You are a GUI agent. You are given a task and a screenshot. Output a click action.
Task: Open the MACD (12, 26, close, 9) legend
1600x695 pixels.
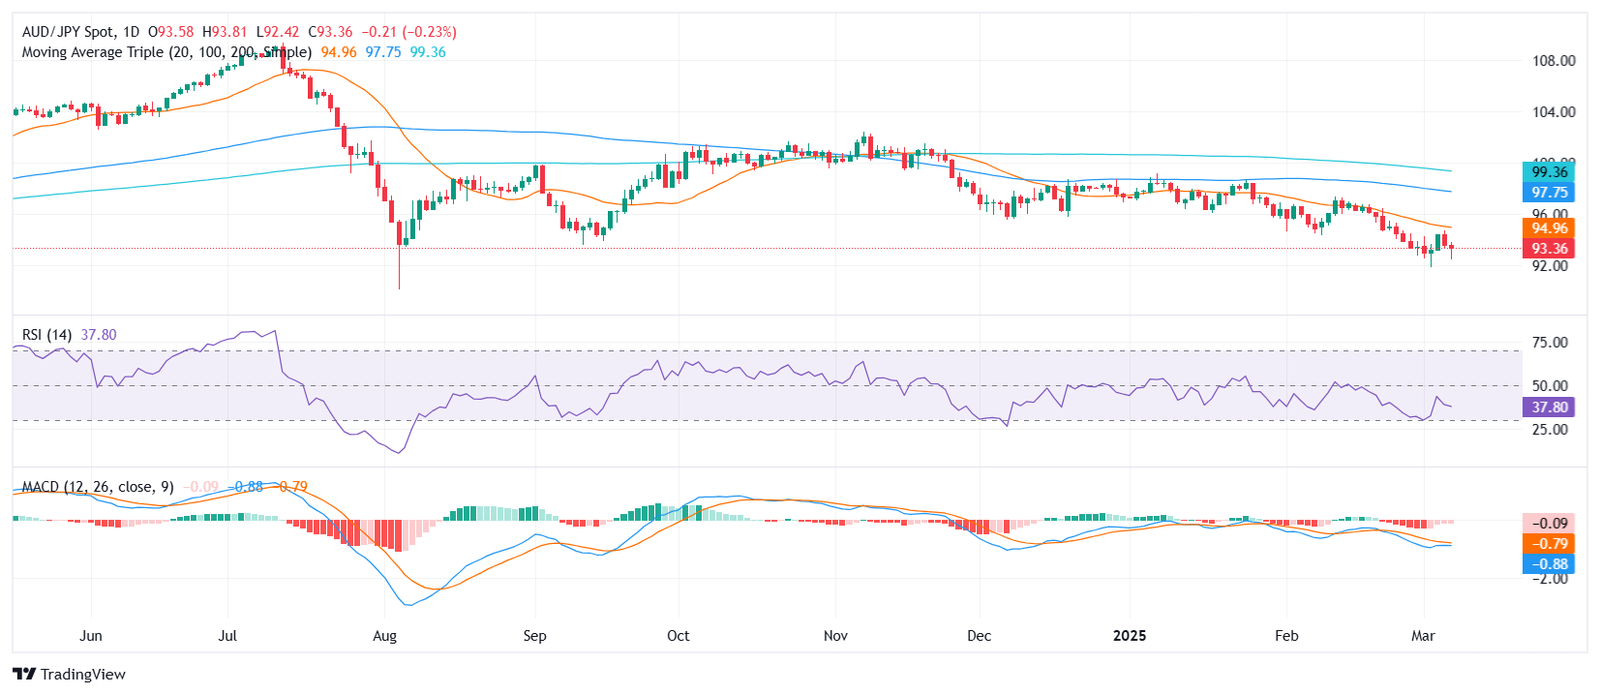pyautogui.click(x=97, y=487)
